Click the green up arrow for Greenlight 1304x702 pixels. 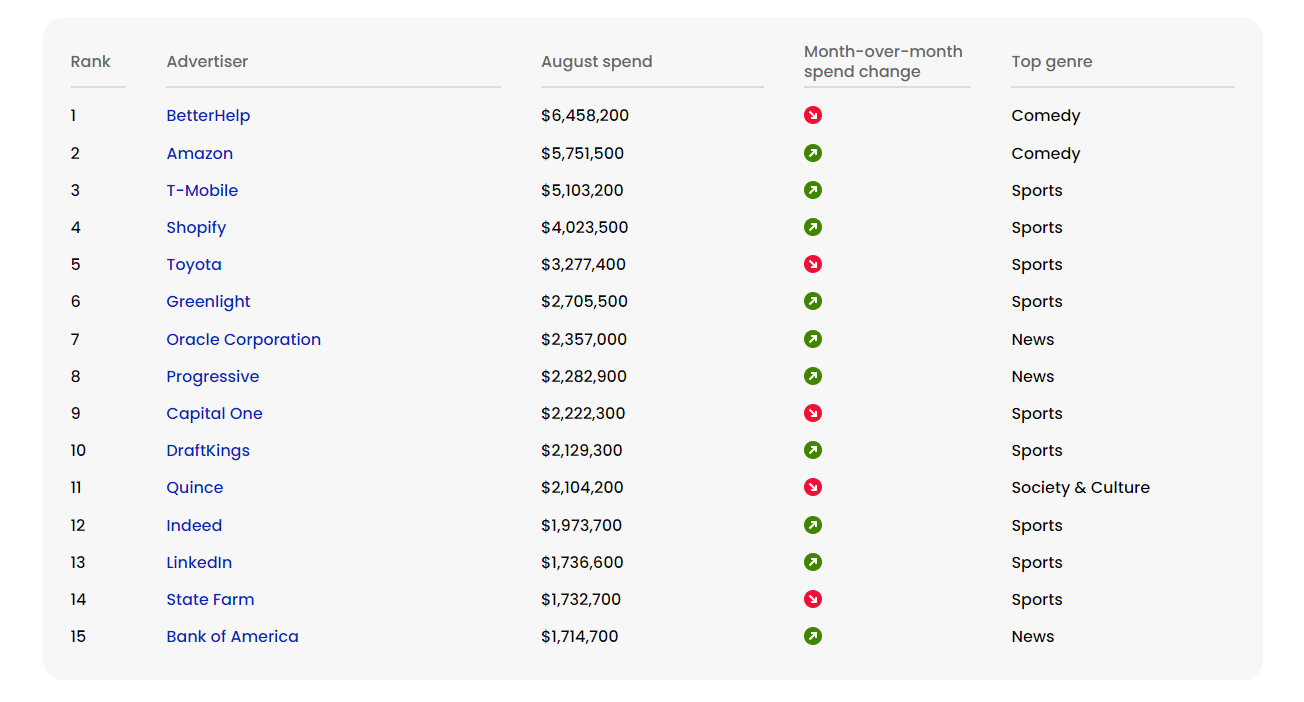(813, 301)
